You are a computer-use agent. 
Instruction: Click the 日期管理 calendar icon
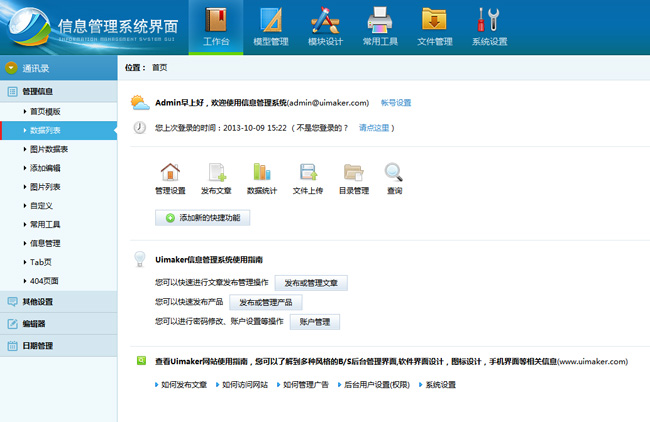click(x=12, y=346)
